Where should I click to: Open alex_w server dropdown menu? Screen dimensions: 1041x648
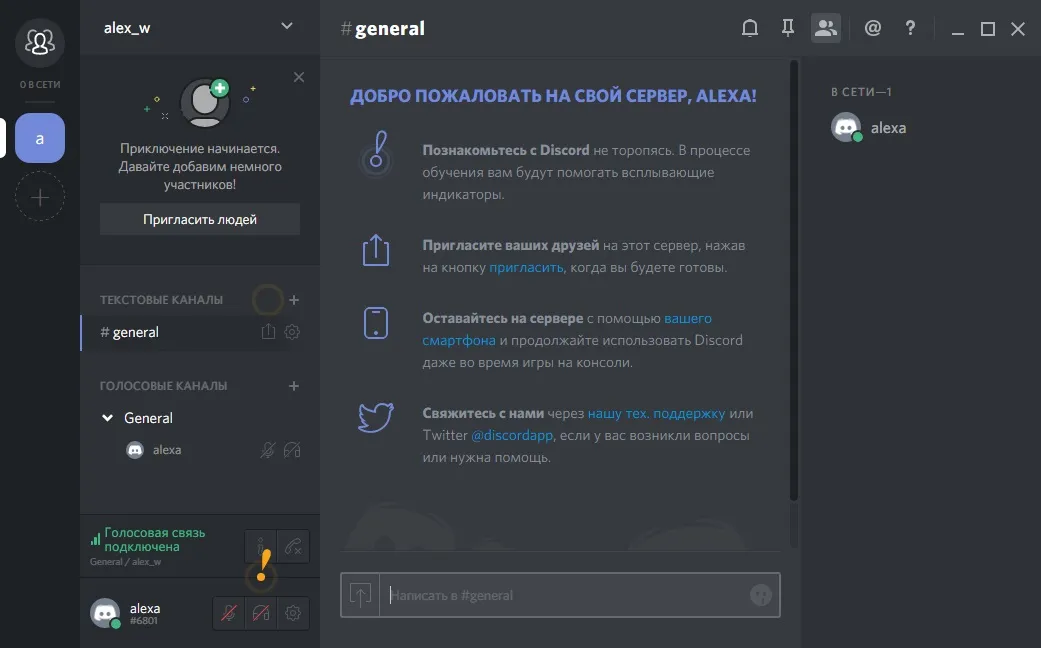[x=286, y=27]
